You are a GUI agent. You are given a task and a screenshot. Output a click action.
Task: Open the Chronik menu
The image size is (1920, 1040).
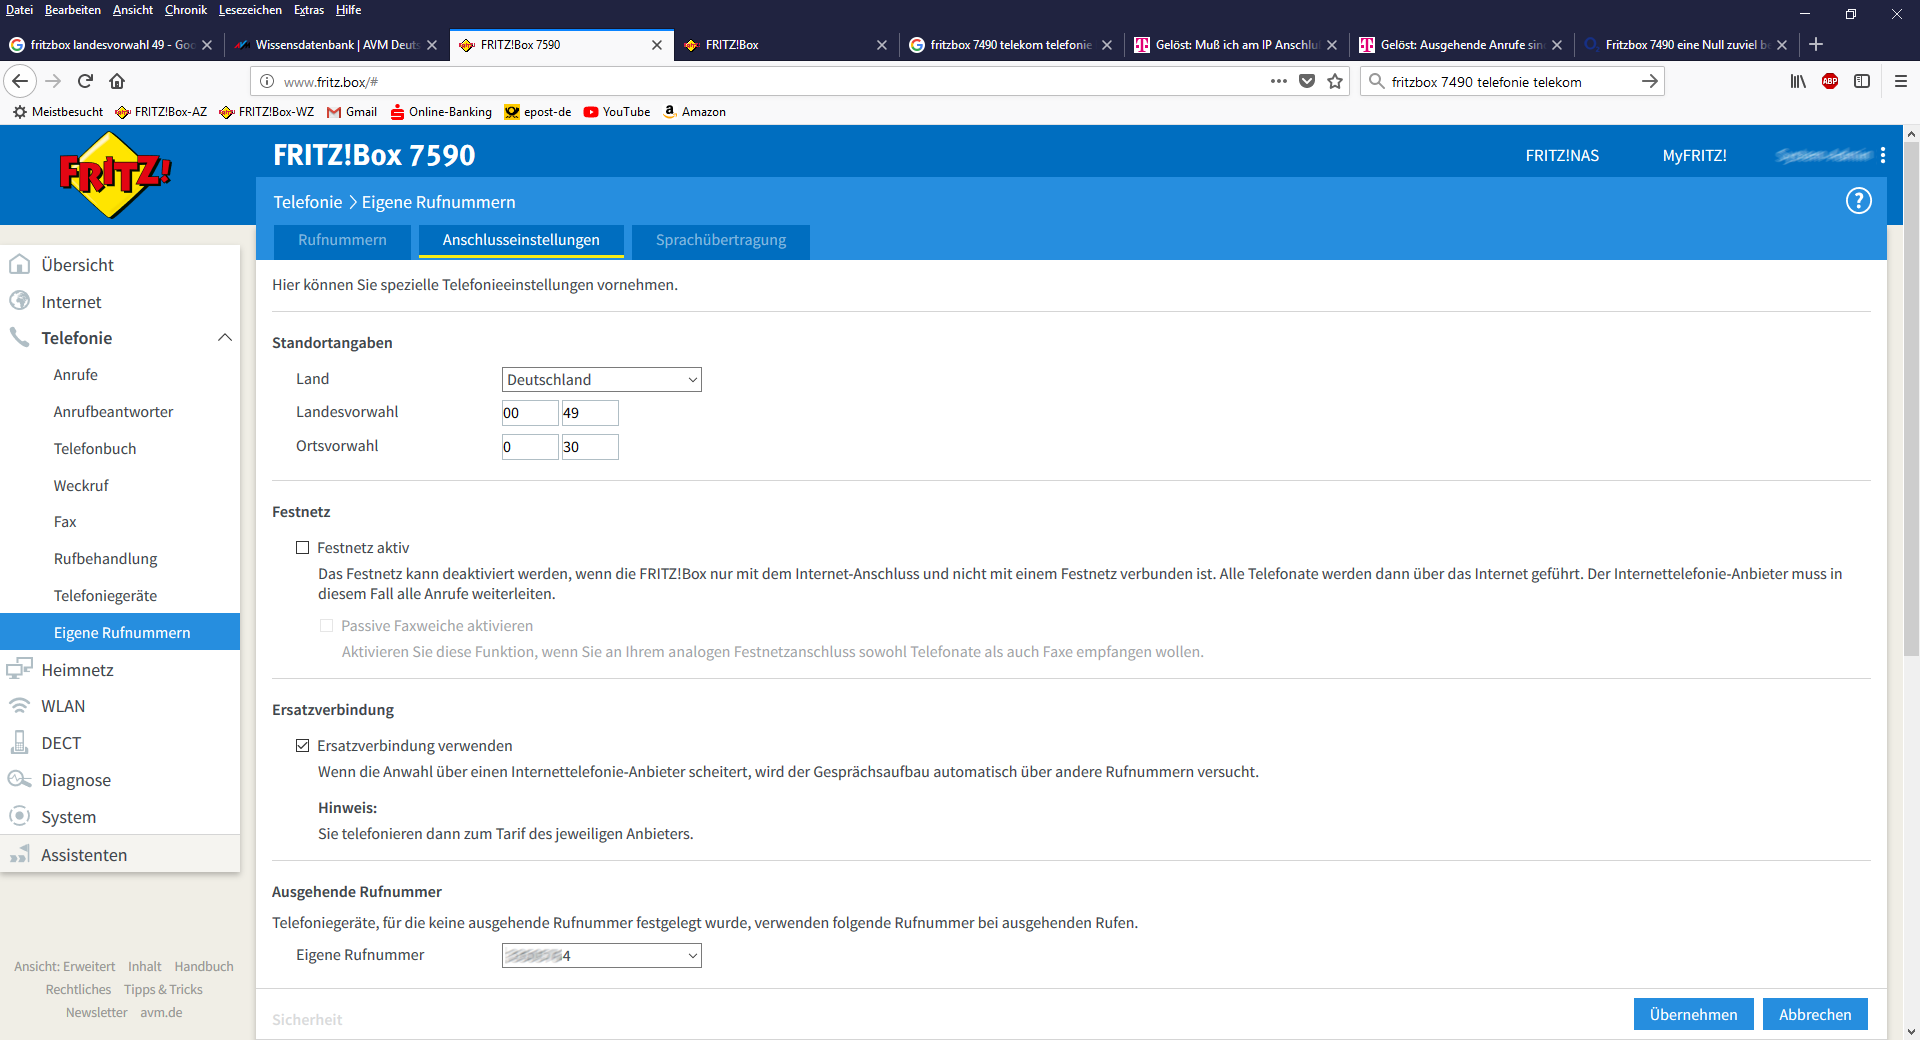[x=186, y=10]
